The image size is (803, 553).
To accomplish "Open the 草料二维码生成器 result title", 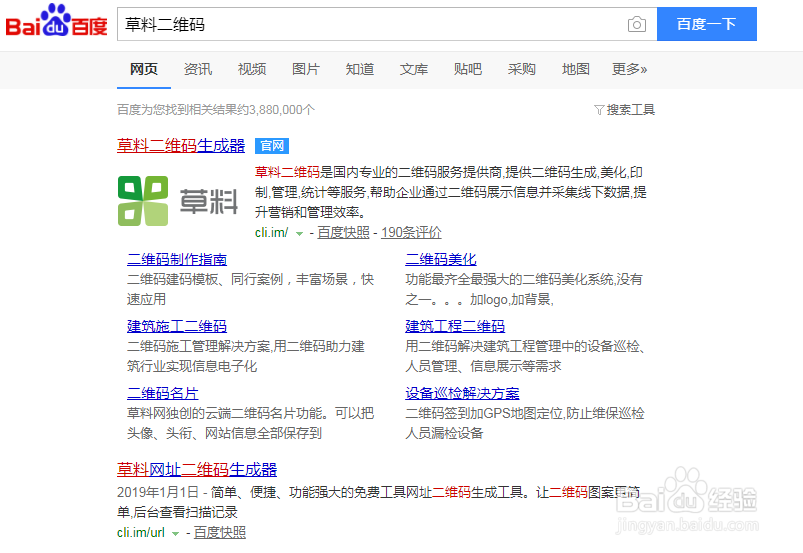I will pyautogui.click(x=181, y=145).
